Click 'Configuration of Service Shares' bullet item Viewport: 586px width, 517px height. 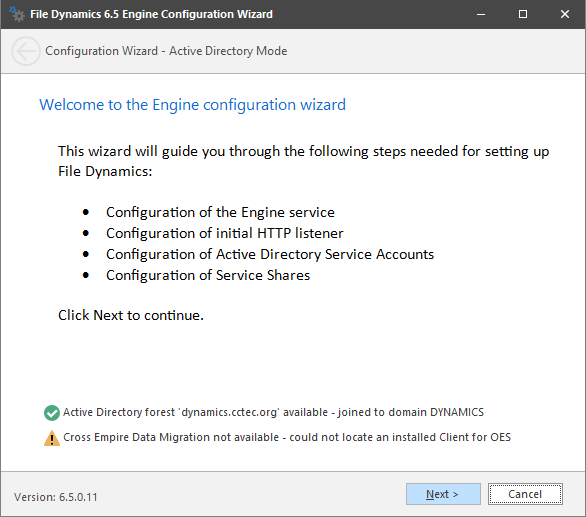point(208,275)
